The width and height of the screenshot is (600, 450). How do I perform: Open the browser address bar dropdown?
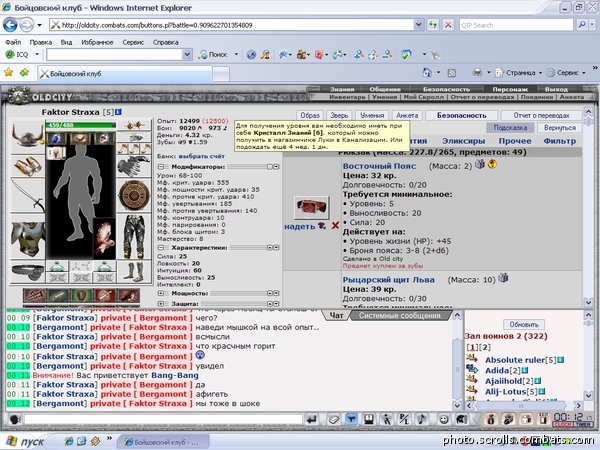(418, 25)
